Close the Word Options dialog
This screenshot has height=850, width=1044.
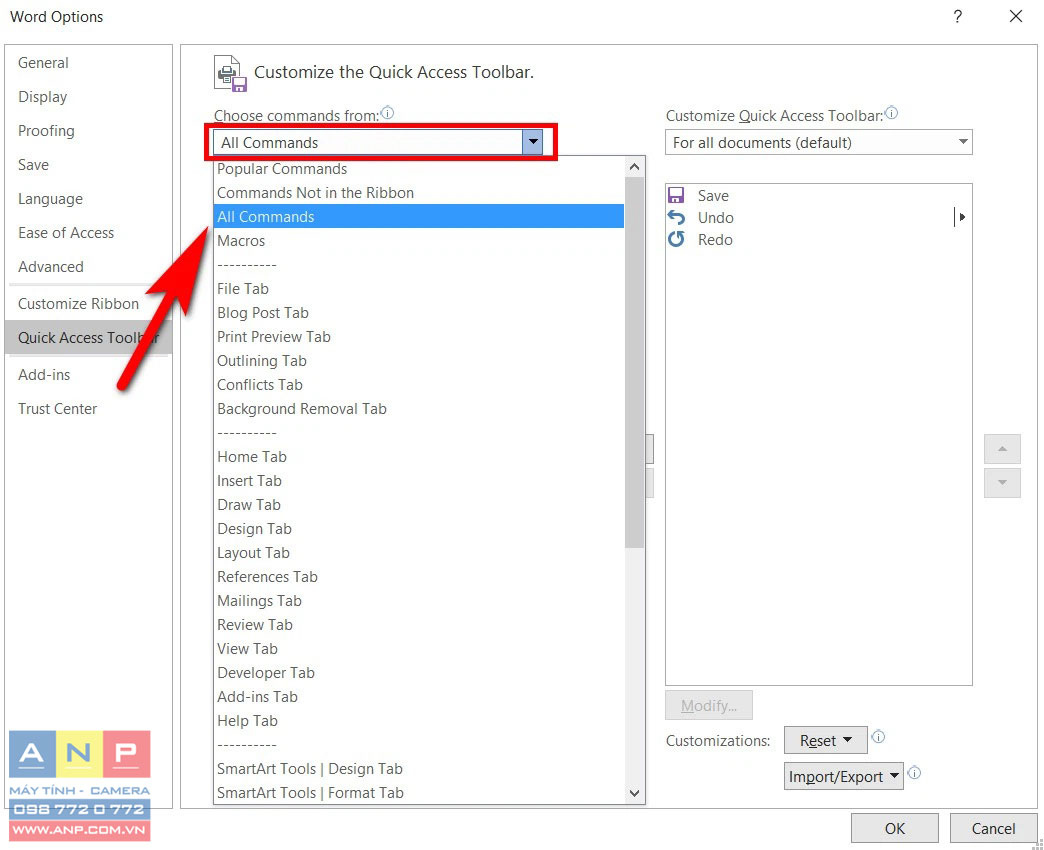pyautogui.click(x=1015, y=17)
